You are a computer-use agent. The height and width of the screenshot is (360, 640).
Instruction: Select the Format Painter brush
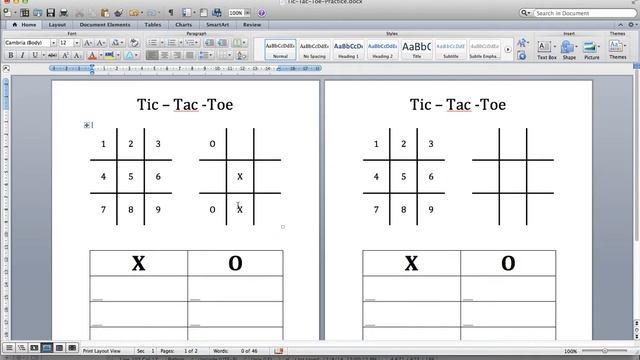tap(118, 13)
